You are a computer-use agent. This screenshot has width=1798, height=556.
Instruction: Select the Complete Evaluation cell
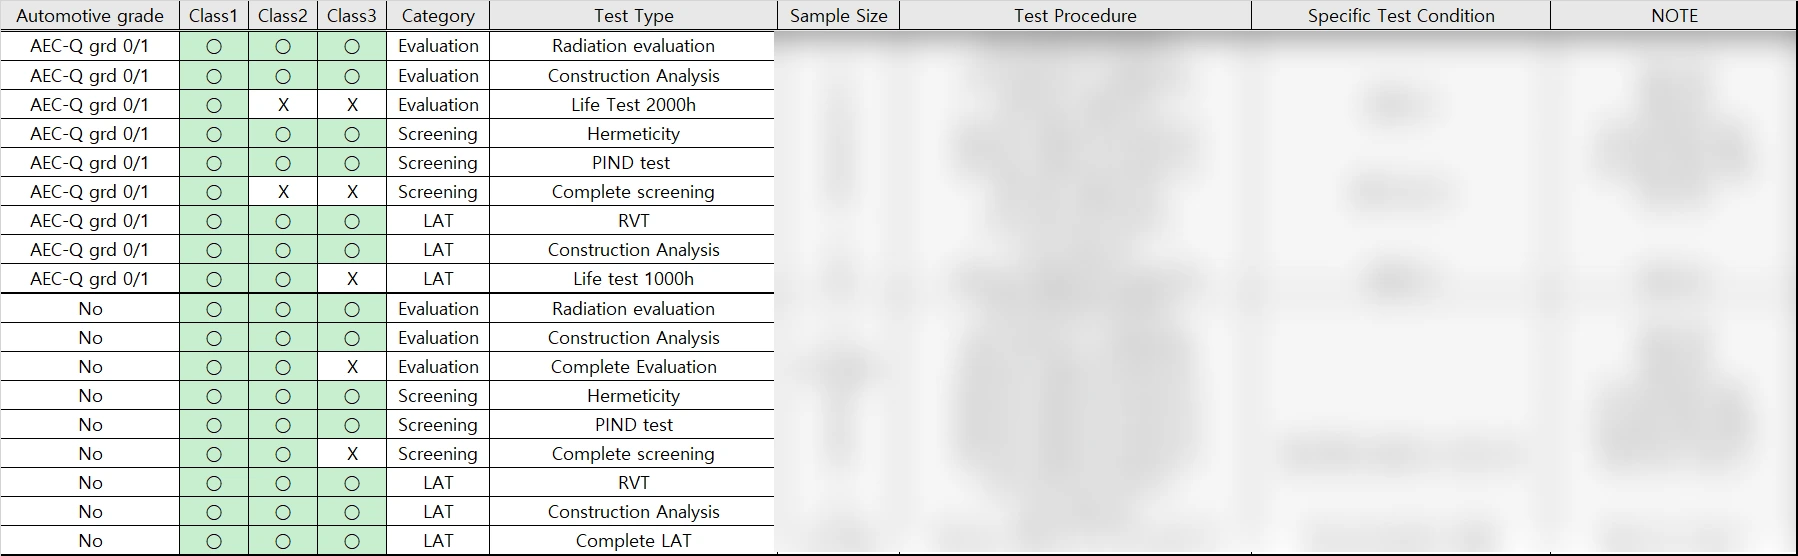[633, 367]
